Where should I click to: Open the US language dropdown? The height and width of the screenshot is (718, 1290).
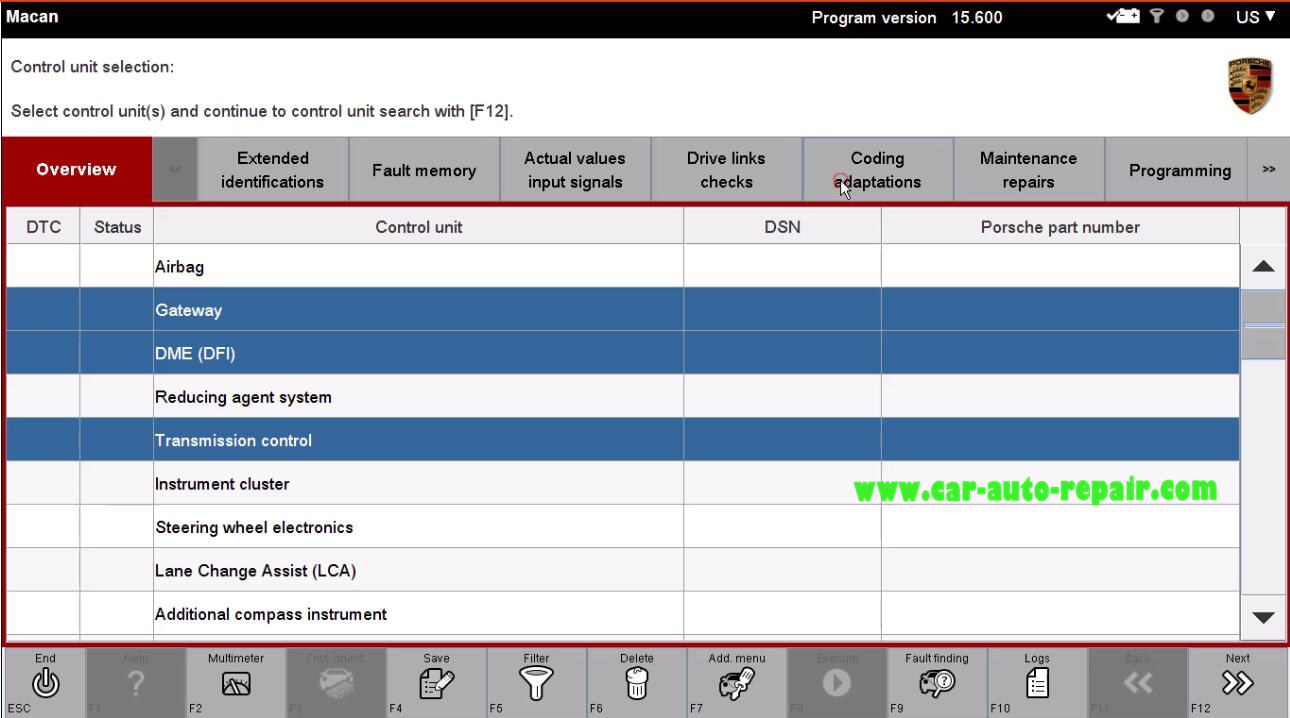click(x=1256, y=17)
